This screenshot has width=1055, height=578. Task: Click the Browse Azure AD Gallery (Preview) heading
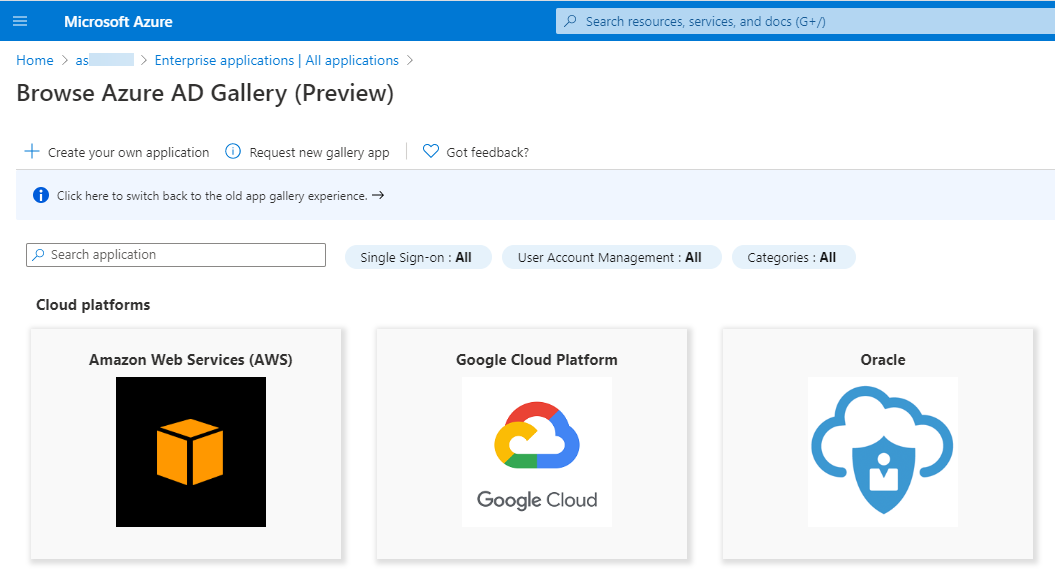(x=205, y=93)
